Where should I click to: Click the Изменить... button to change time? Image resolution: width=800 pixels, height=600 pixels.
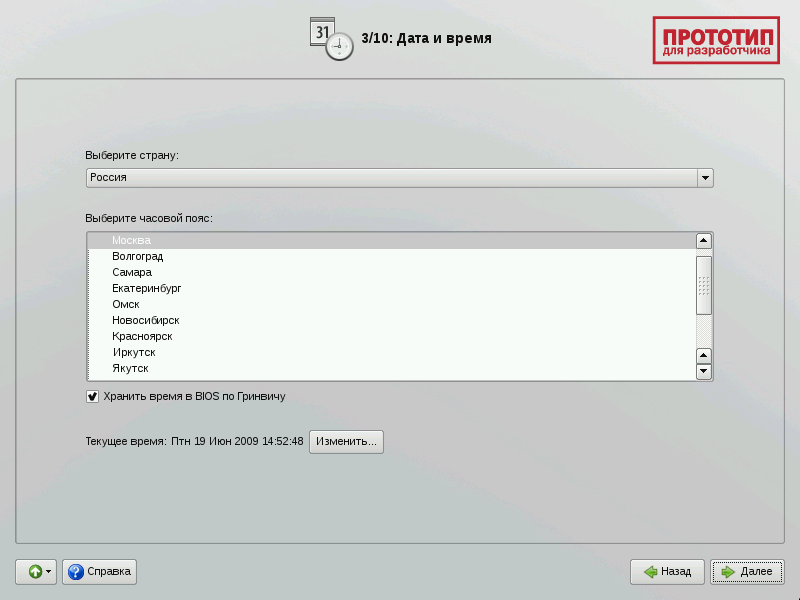click(346, 441)
